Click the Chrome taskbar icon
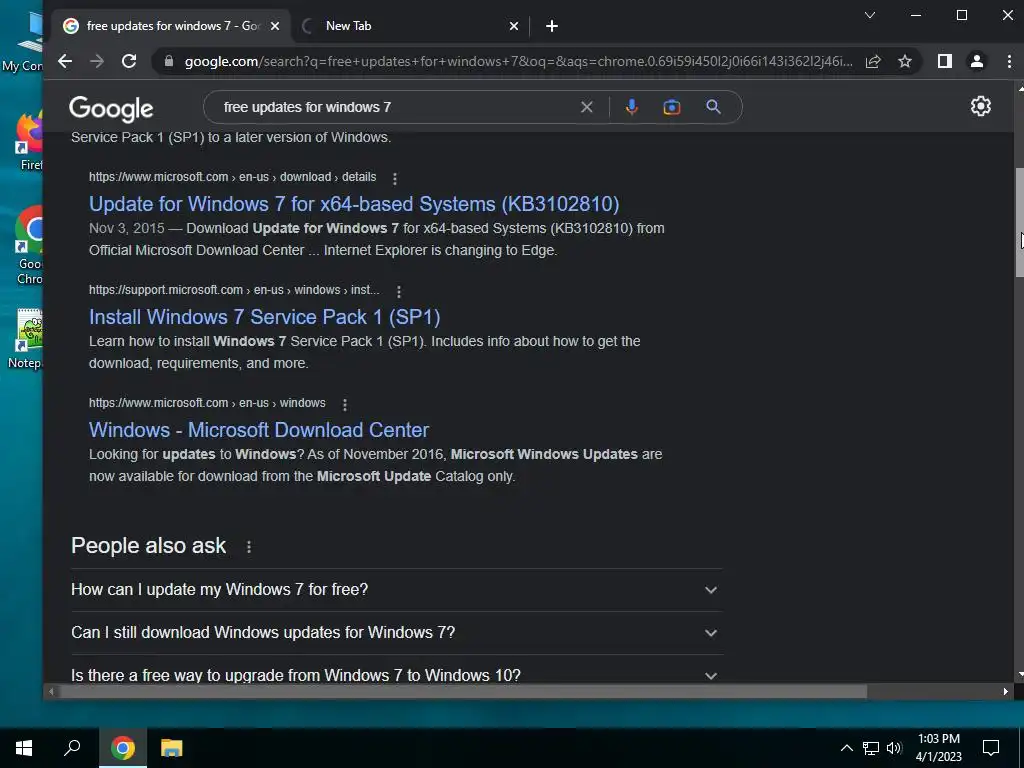 point(122,748)
